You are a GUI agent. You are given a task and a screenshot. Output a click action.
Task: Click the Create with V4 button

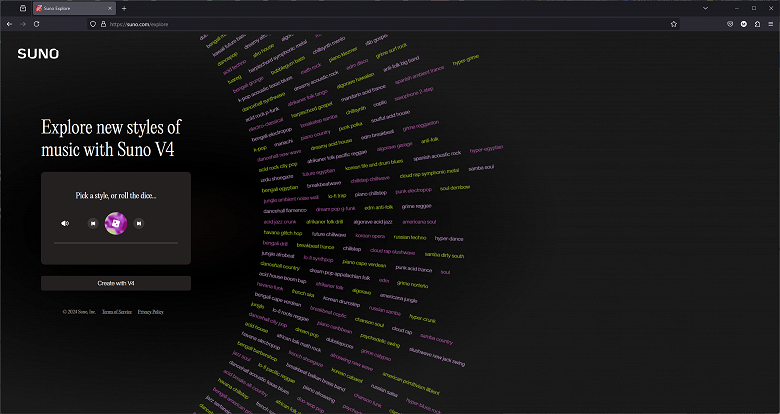(x=116, y=283)
